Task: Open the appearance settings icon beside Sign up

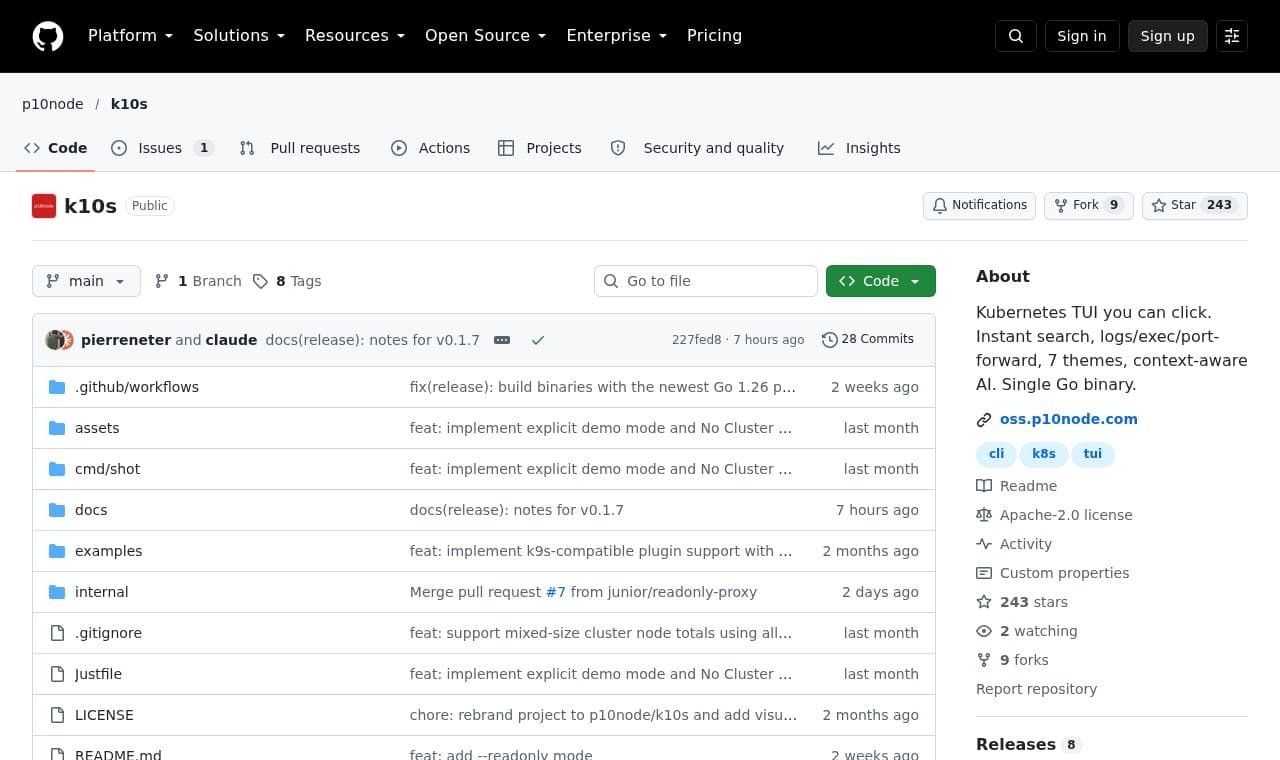Action: pyautogui.click(x=1232, y=36)
